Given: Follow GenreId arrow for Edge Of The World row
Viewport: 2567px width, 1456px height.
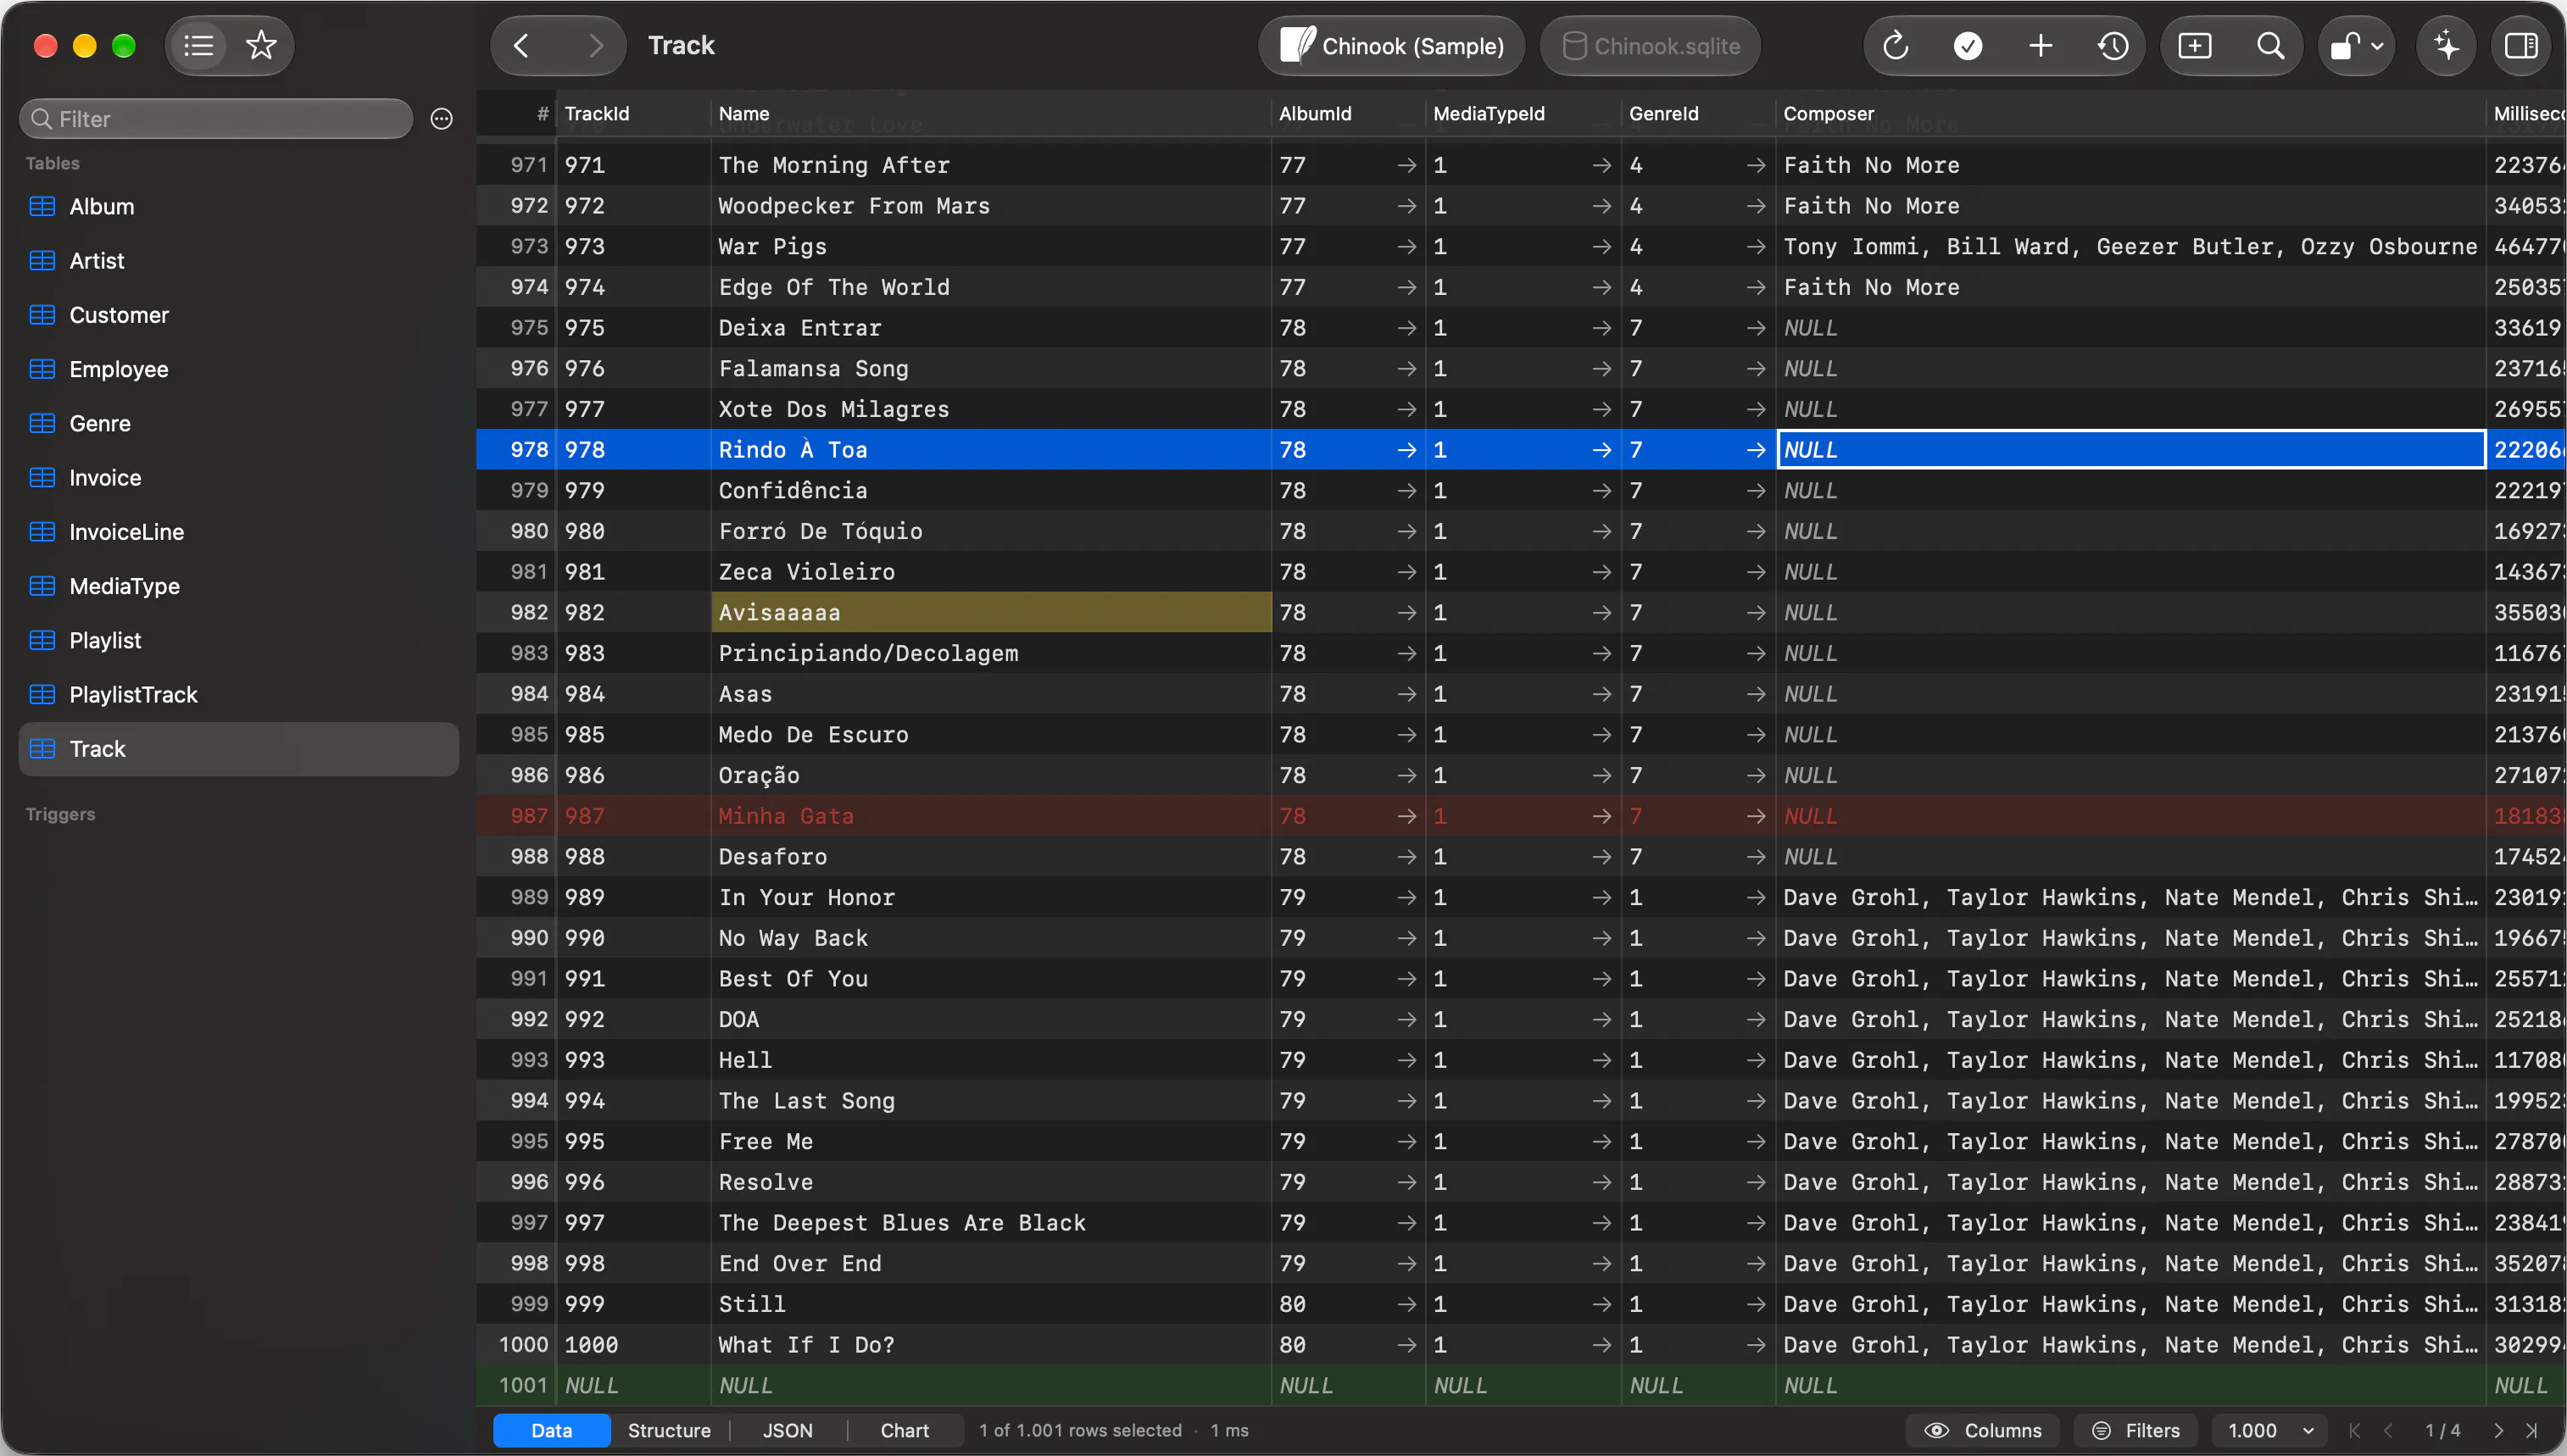Looking at the screenshot, I should [1755, 287].
